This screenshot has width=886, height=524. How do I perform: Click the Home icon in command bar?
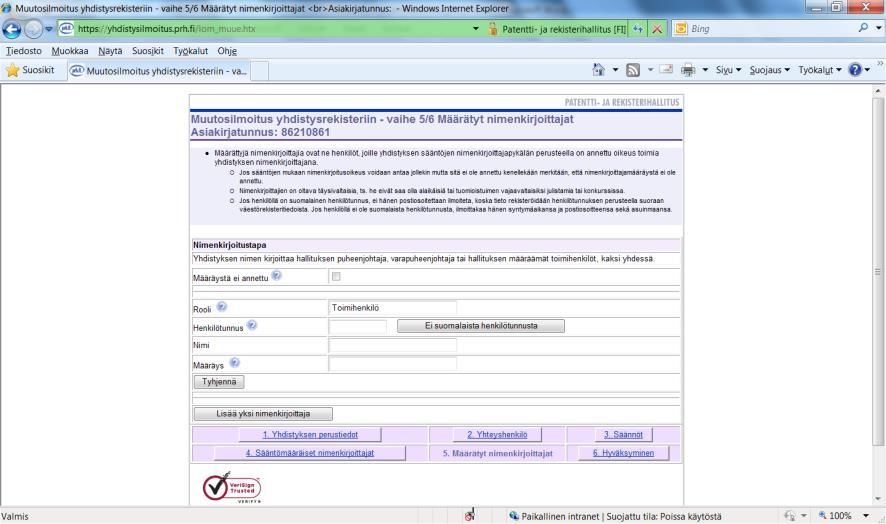tap(598, 70)
